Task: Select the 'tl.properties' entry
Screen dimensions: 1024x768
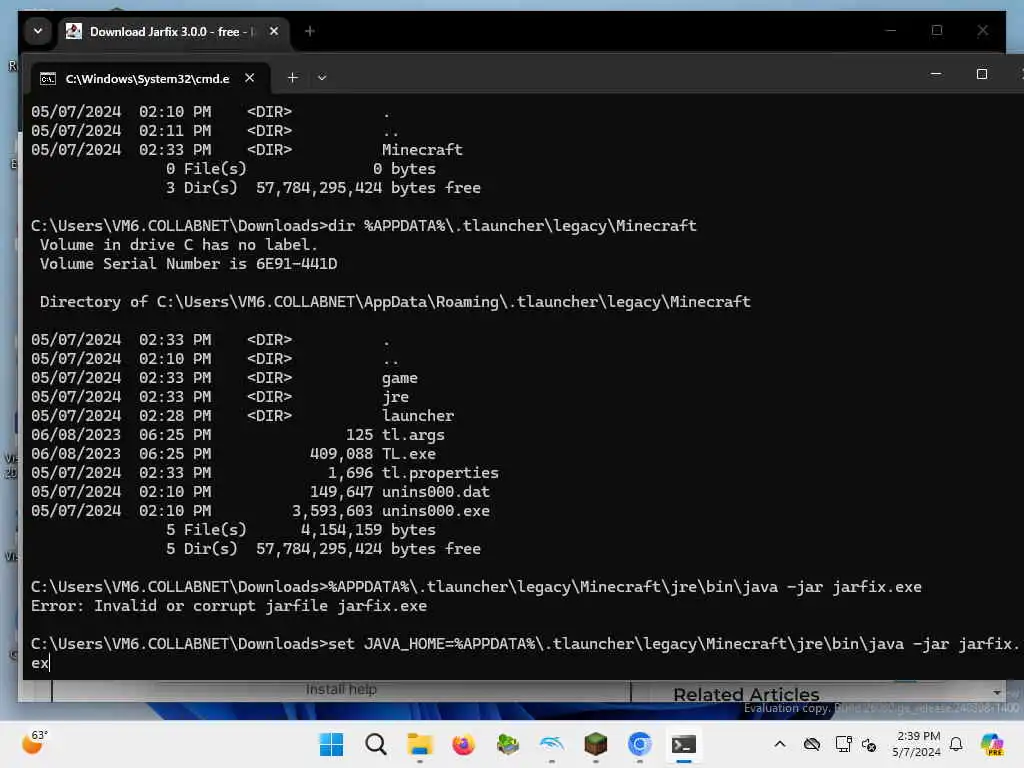Action: (440, 473)
